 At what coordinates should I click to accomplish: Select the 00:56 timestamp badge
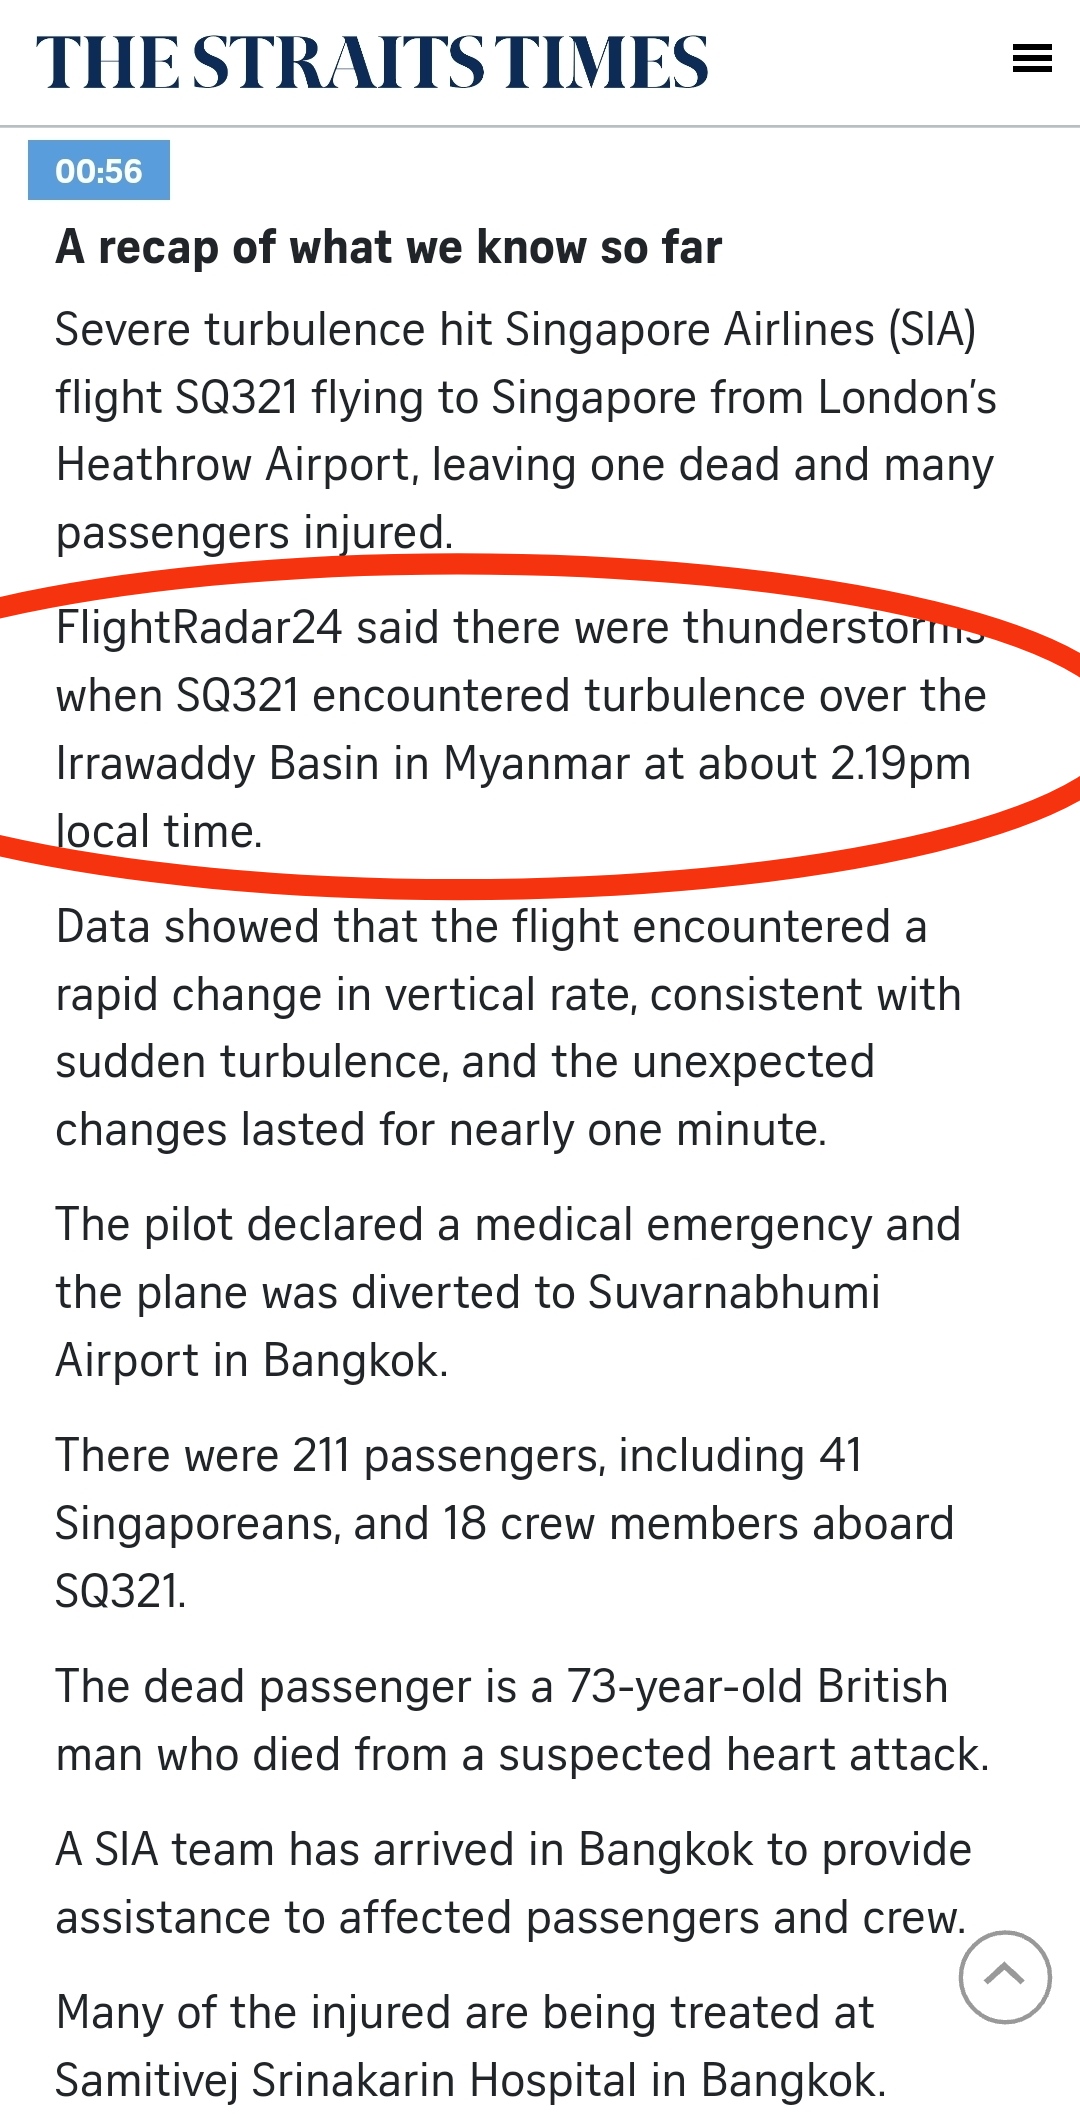pos(99,171)
